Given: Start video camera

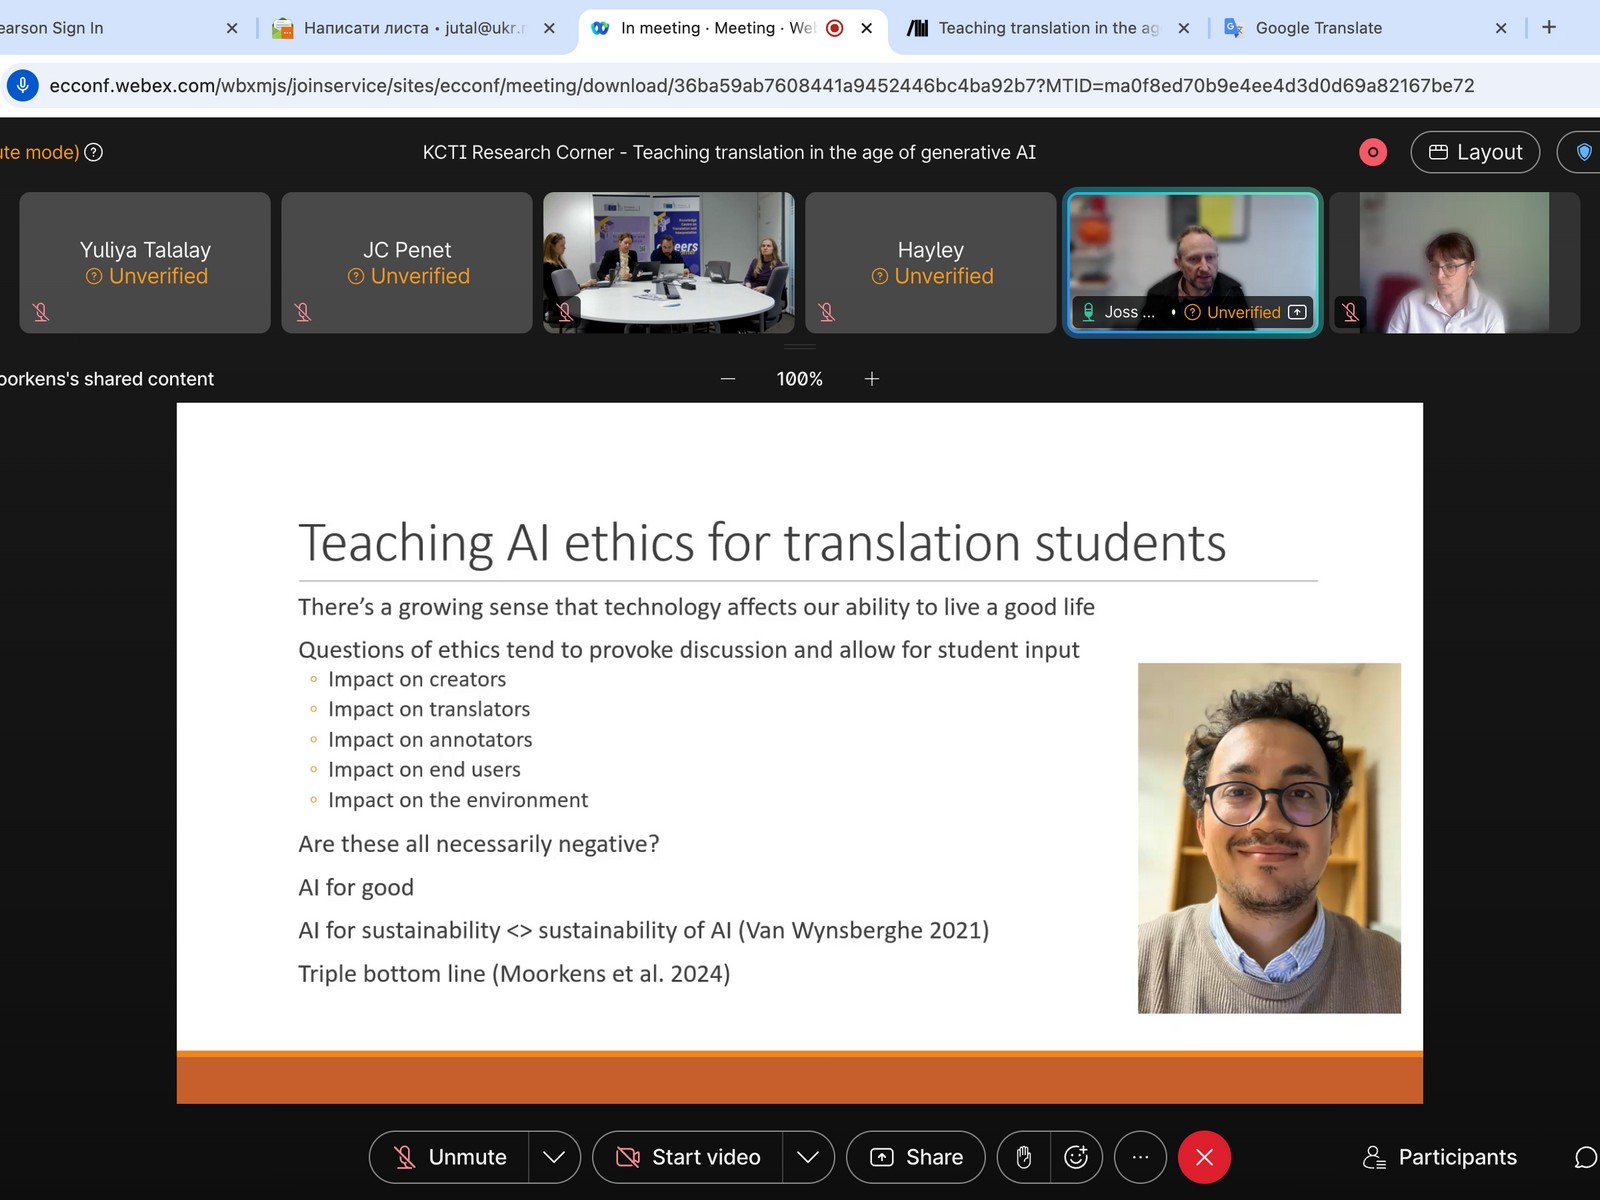Looking at the screenshot, I should tap(688, 1157).
